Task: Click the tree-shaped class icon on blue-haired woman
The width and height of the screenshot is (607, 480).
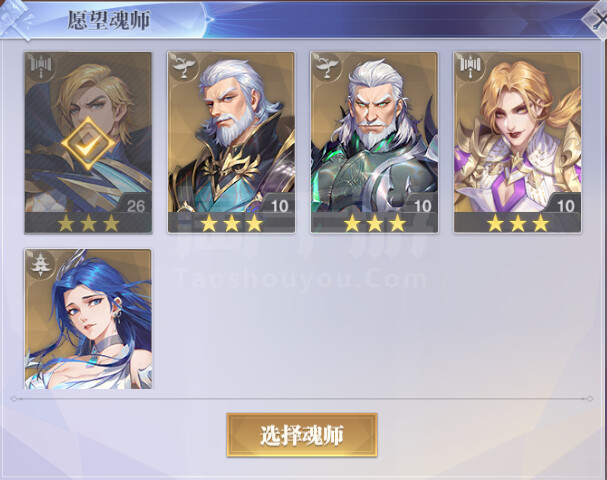Action: click(40, 264)
